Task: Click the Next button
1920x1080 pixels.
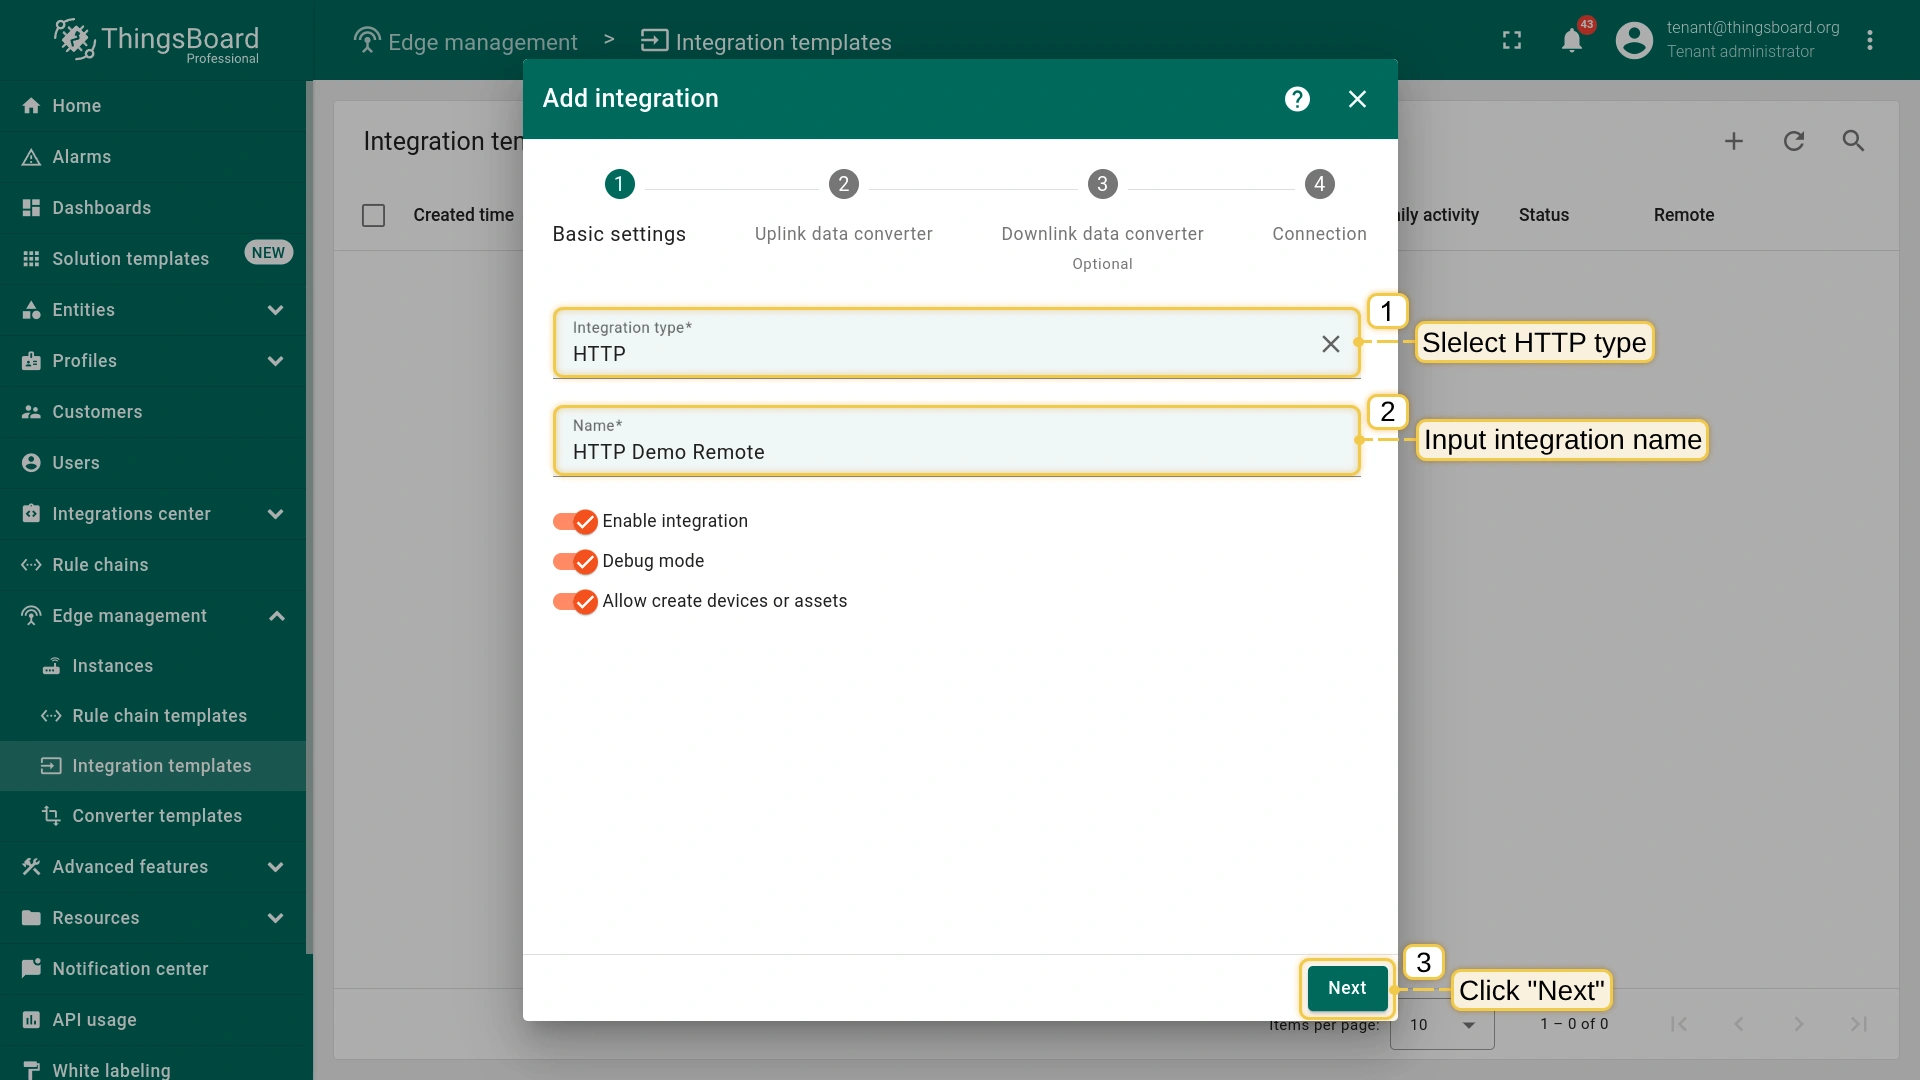Action: 1346,988
